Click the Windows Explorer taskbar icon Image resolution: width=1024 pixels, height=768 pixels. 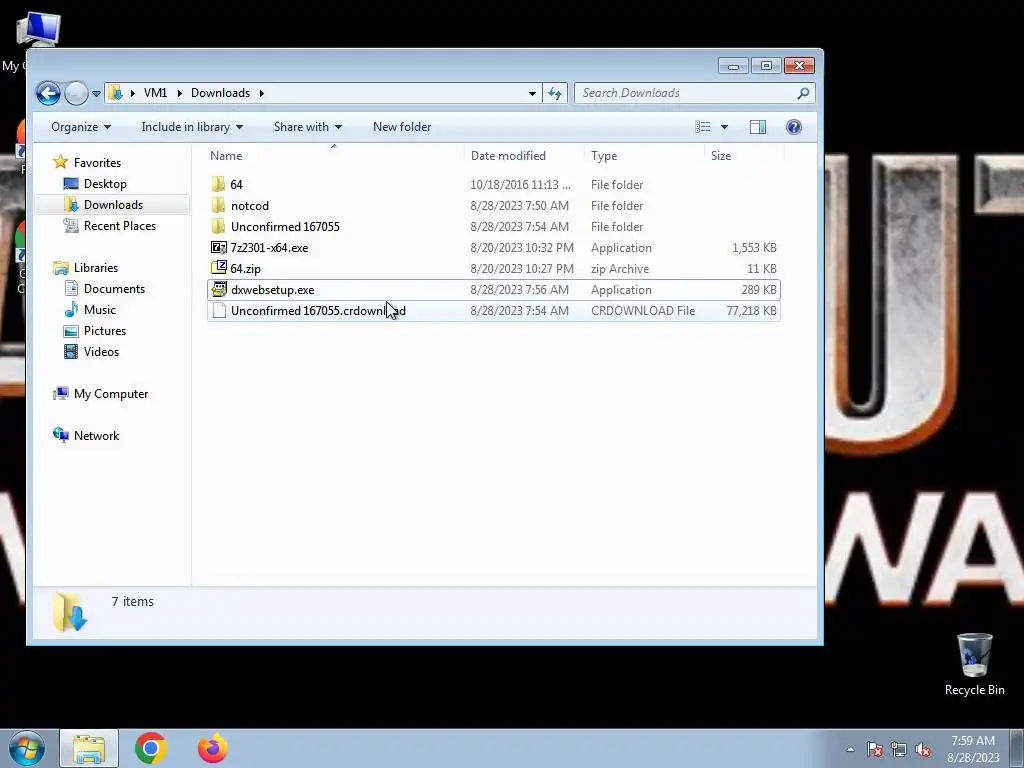(x=89, y=748)
